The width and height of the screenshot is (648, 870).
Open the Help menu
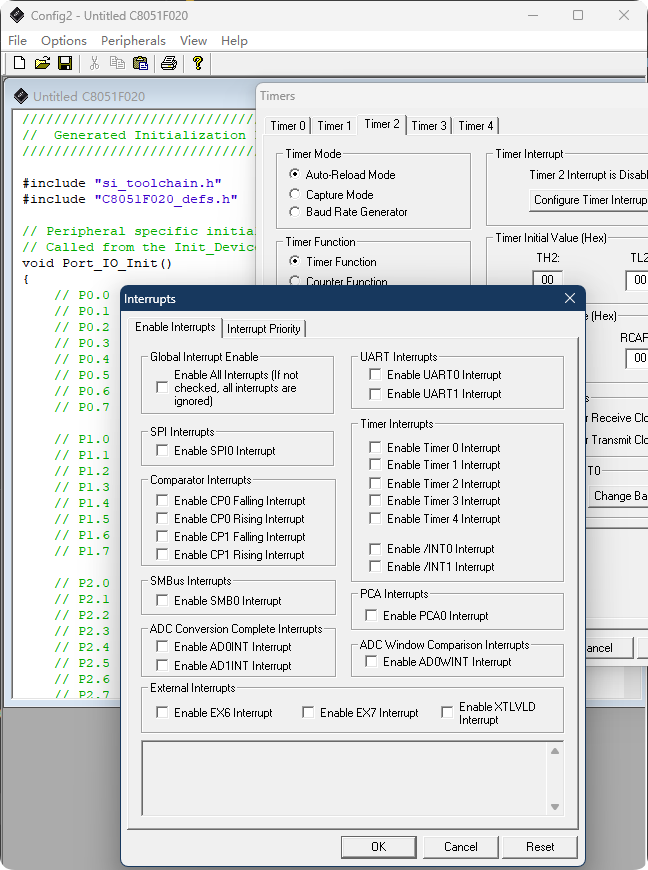[x=234, y=41]
